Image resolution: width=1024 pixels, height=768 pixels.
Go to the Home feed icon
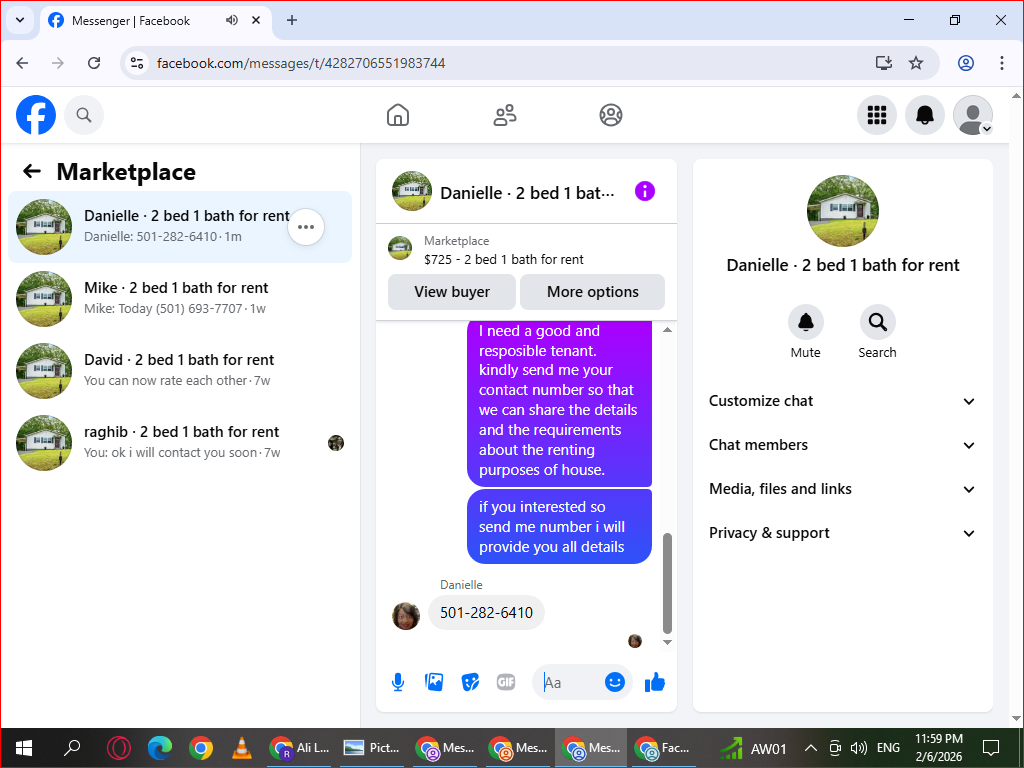coord(398,115)
